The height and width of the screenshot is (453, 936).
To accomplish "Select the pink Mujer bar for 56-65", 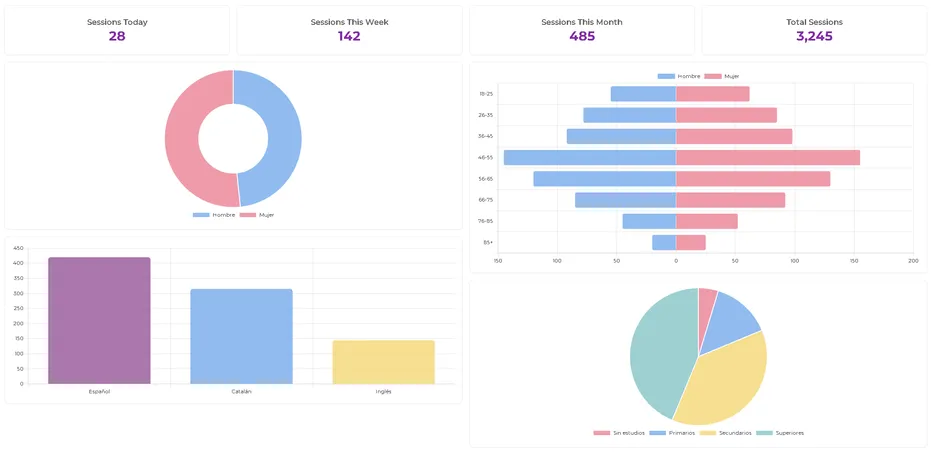I will [753, 179].
